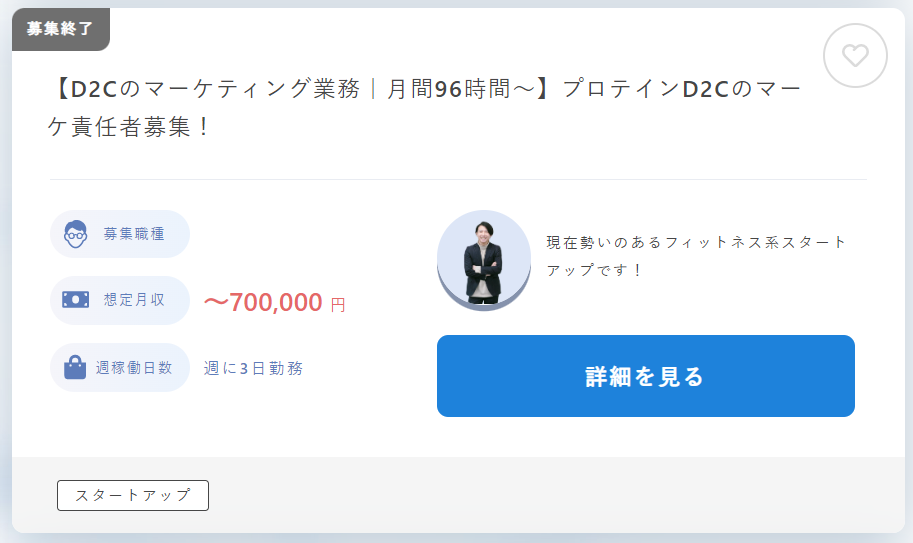
Task: Click the glasses face icon for 募集職種
Action: [76, 234]
